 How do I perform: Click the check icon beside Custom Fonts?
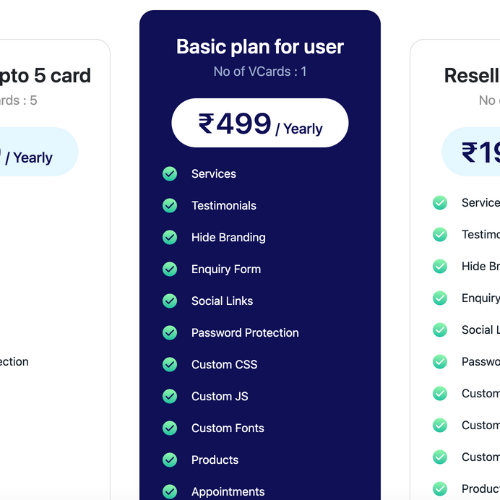point(170,428)
